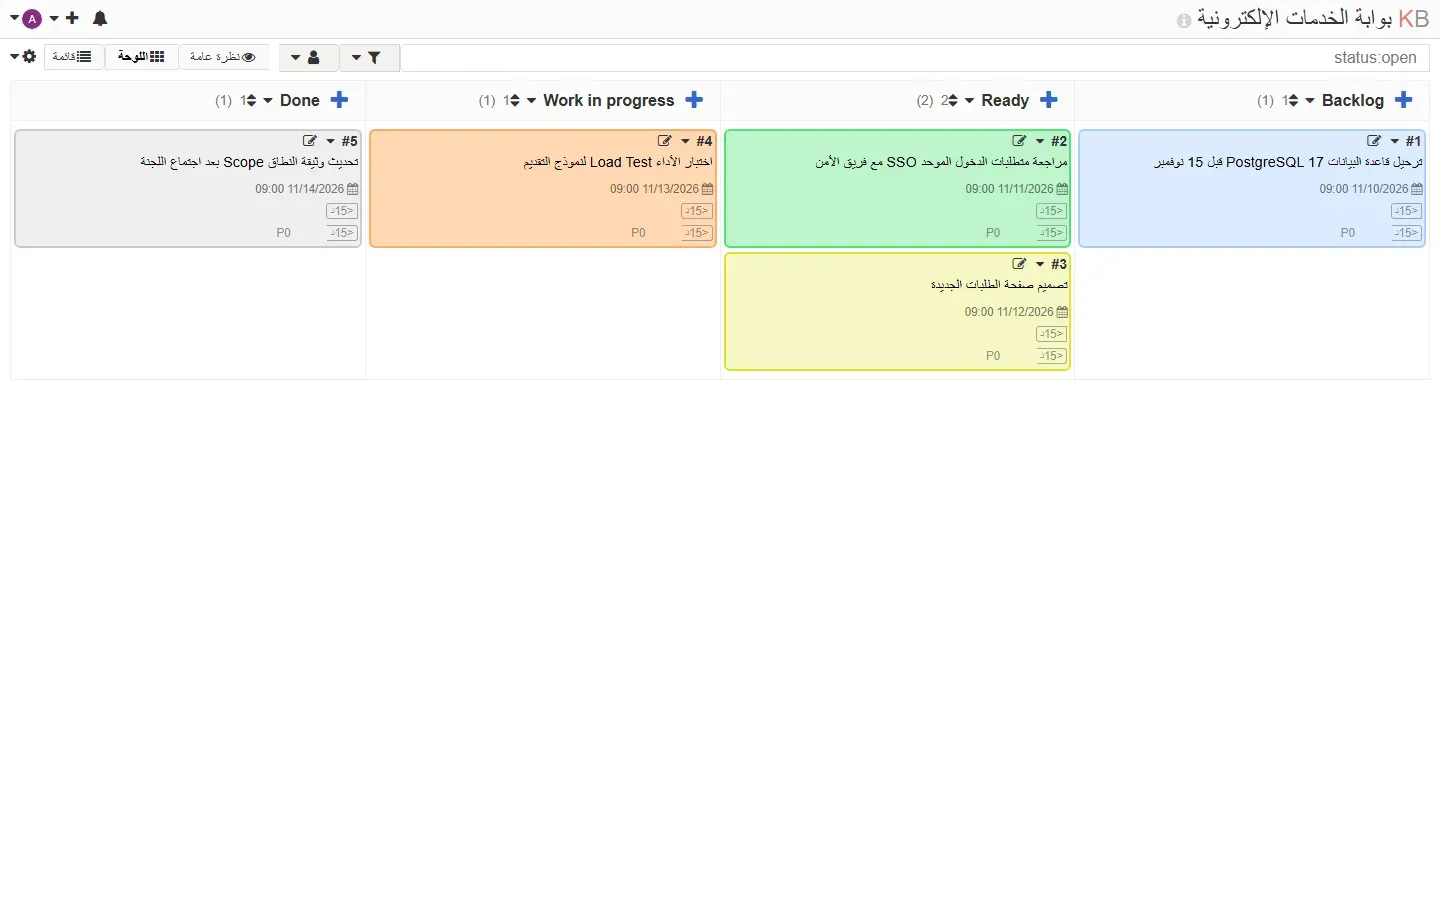This screenshot has height=900, width=1440.
Task: Open the task titled تصميم صفحة الطلبات الجديدة
Action: point(1000,285)
